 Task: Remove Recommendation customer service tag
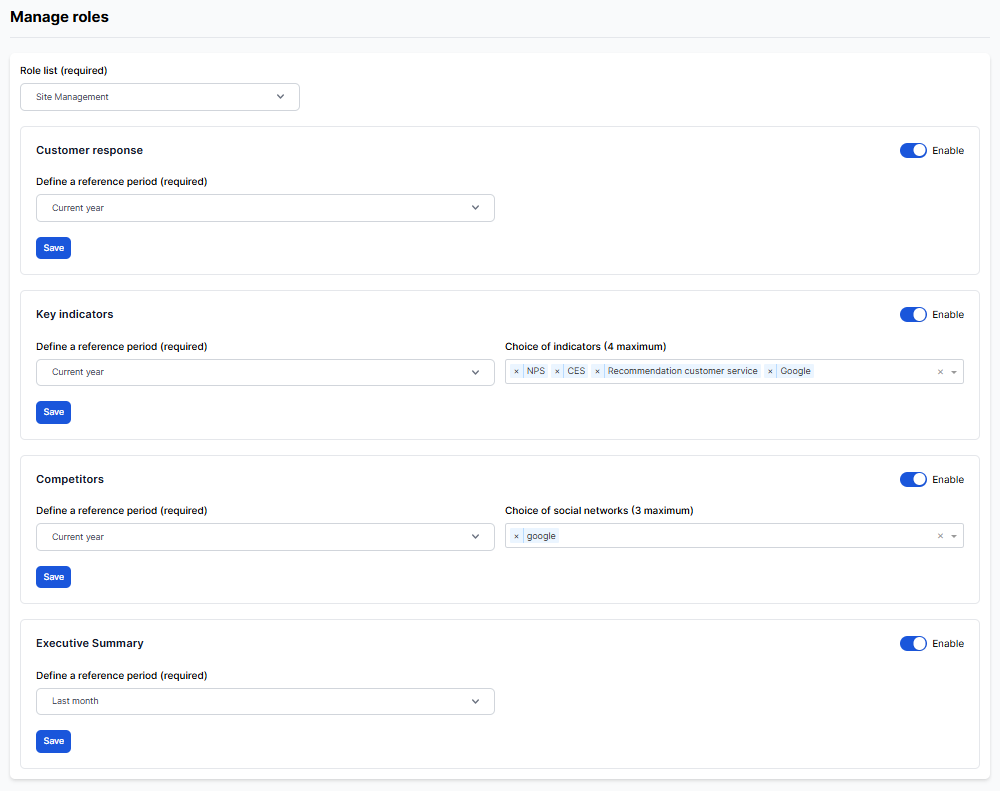(x=597, y=371)
